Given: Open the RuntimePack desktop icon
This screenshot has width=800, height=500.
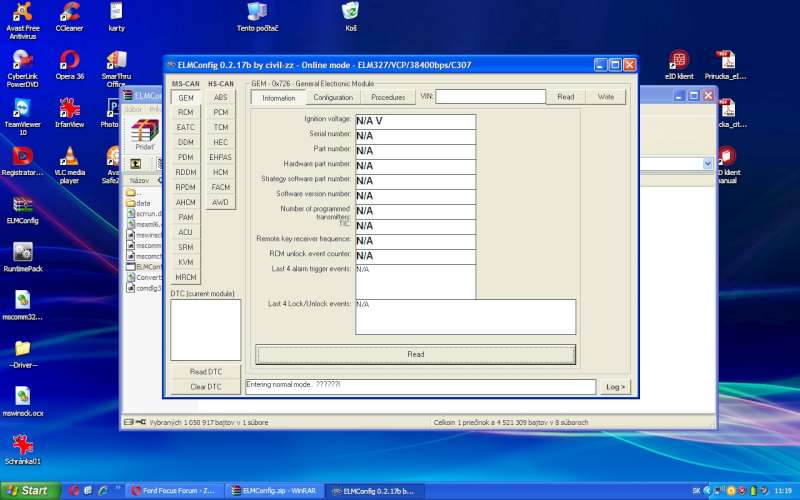Looking at the screenshot, I should pos(22,253).
